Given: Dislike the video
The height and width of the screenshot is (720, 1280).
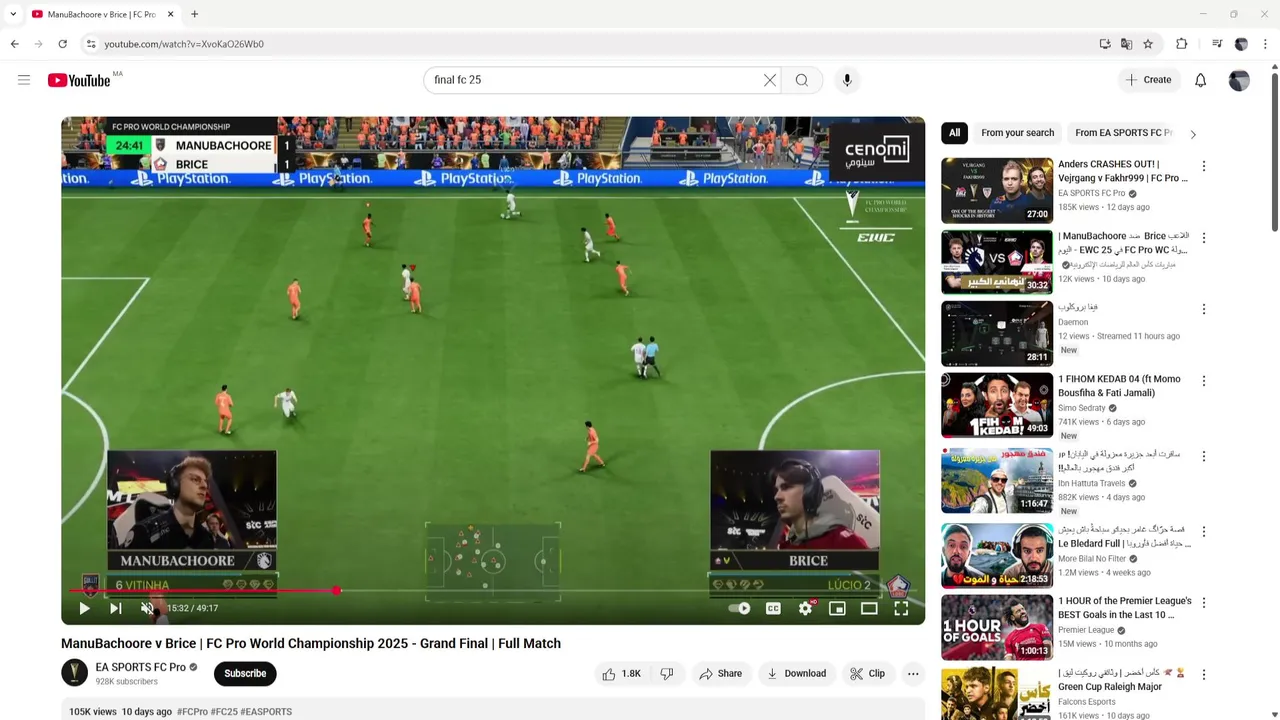Looking at the screenshot, I should pyautogui.click(x=667, y=674).
